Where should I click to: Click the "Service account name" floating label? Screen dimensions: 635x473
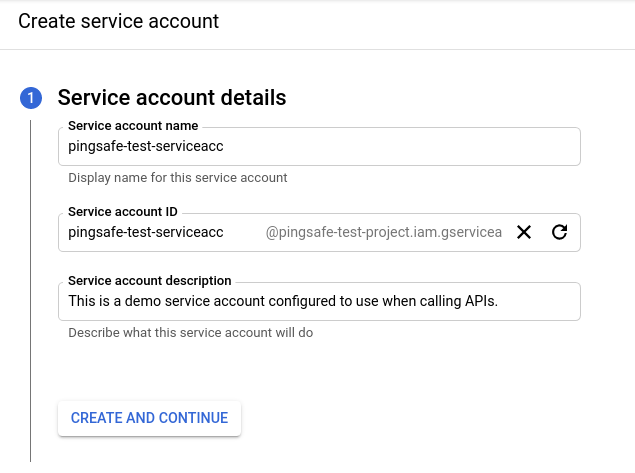click(x=133, y=126)
